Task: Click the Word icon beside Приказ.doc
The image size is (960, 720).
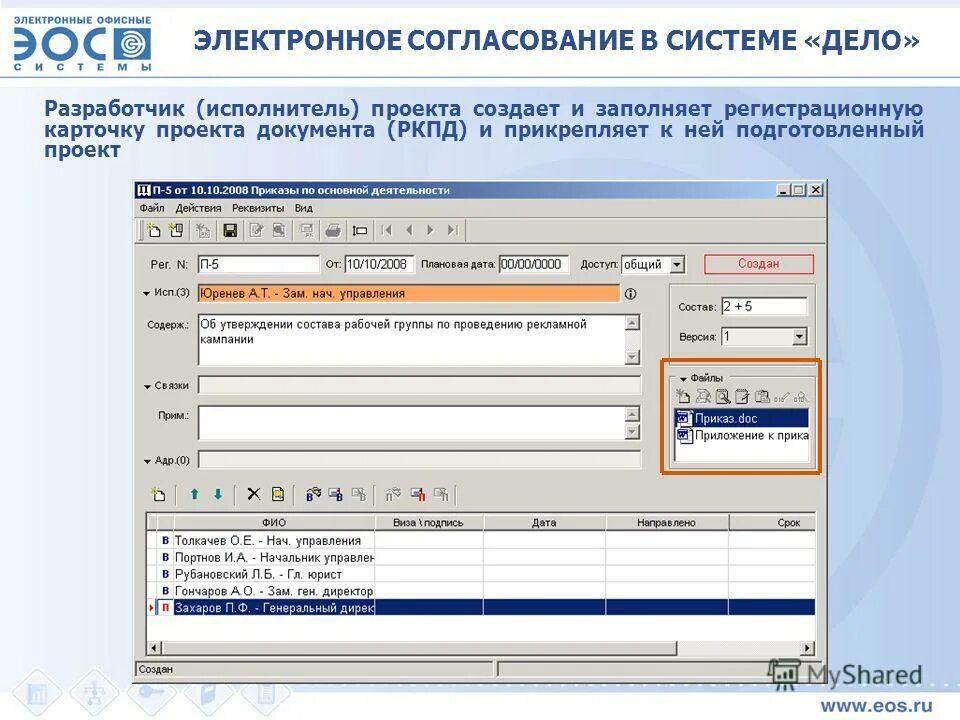Action: pyautogui.click(x=683, y=418)
